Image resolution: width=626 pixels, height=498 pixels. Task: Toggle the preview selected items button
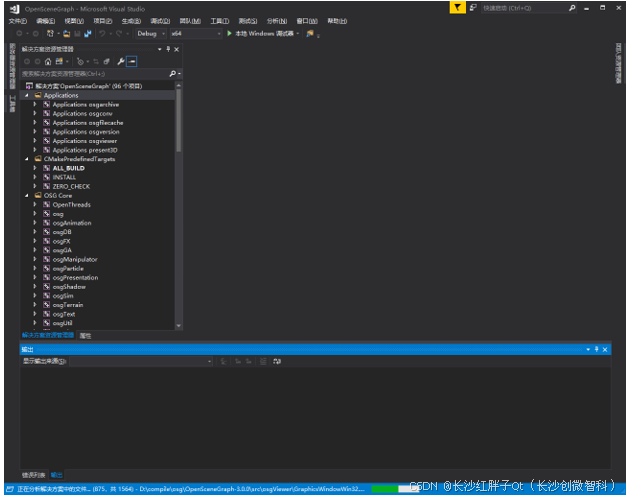132,61
